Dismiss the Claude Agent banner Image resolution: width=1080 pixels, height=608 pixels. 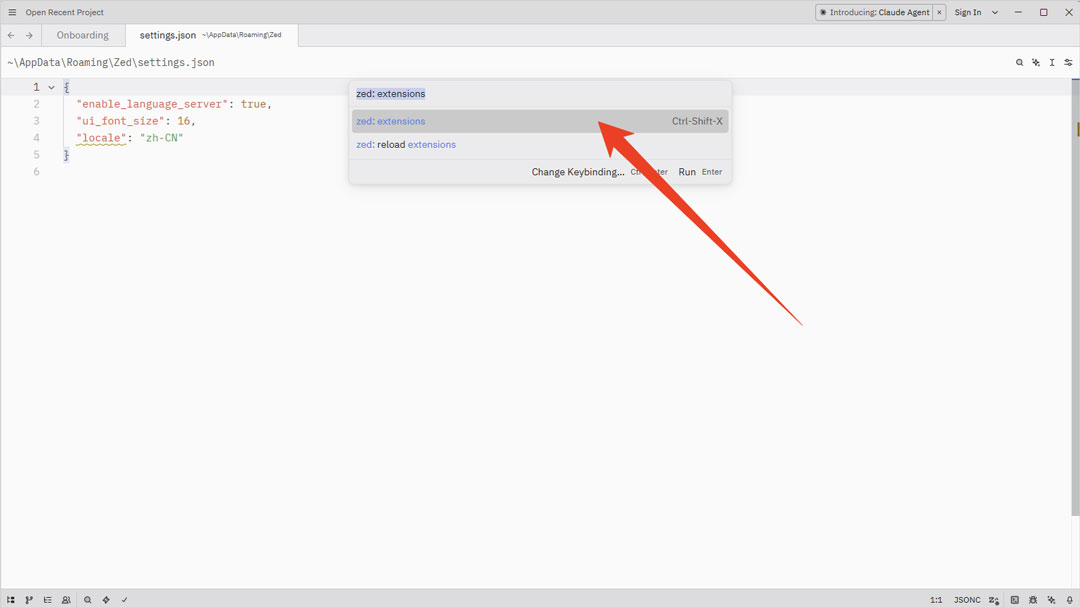click(939, 12)
